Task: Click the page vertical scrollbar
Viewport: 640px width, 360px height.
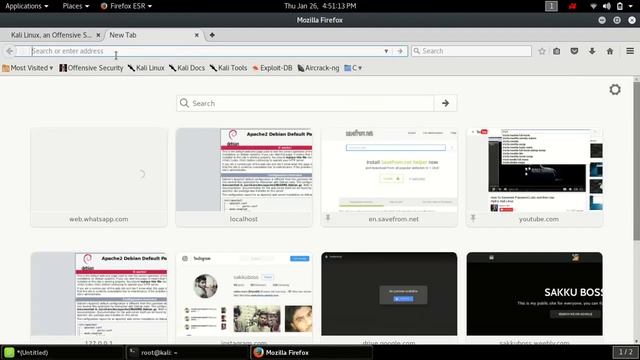Action: 636,161
